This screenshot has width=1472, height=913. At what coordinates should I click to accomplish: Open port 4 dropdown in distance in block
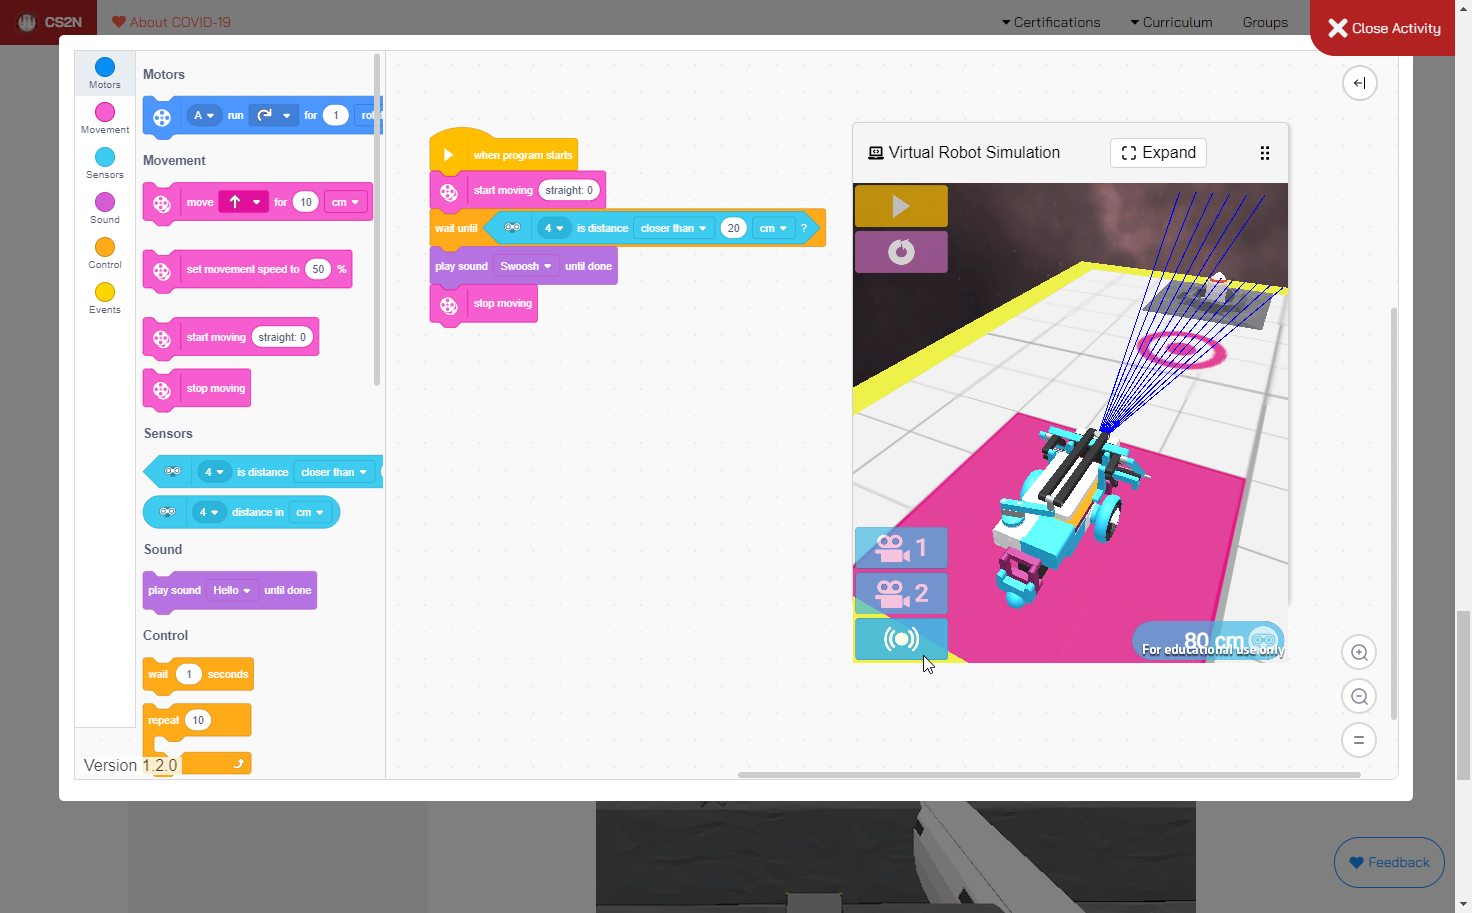pos(209,512)
